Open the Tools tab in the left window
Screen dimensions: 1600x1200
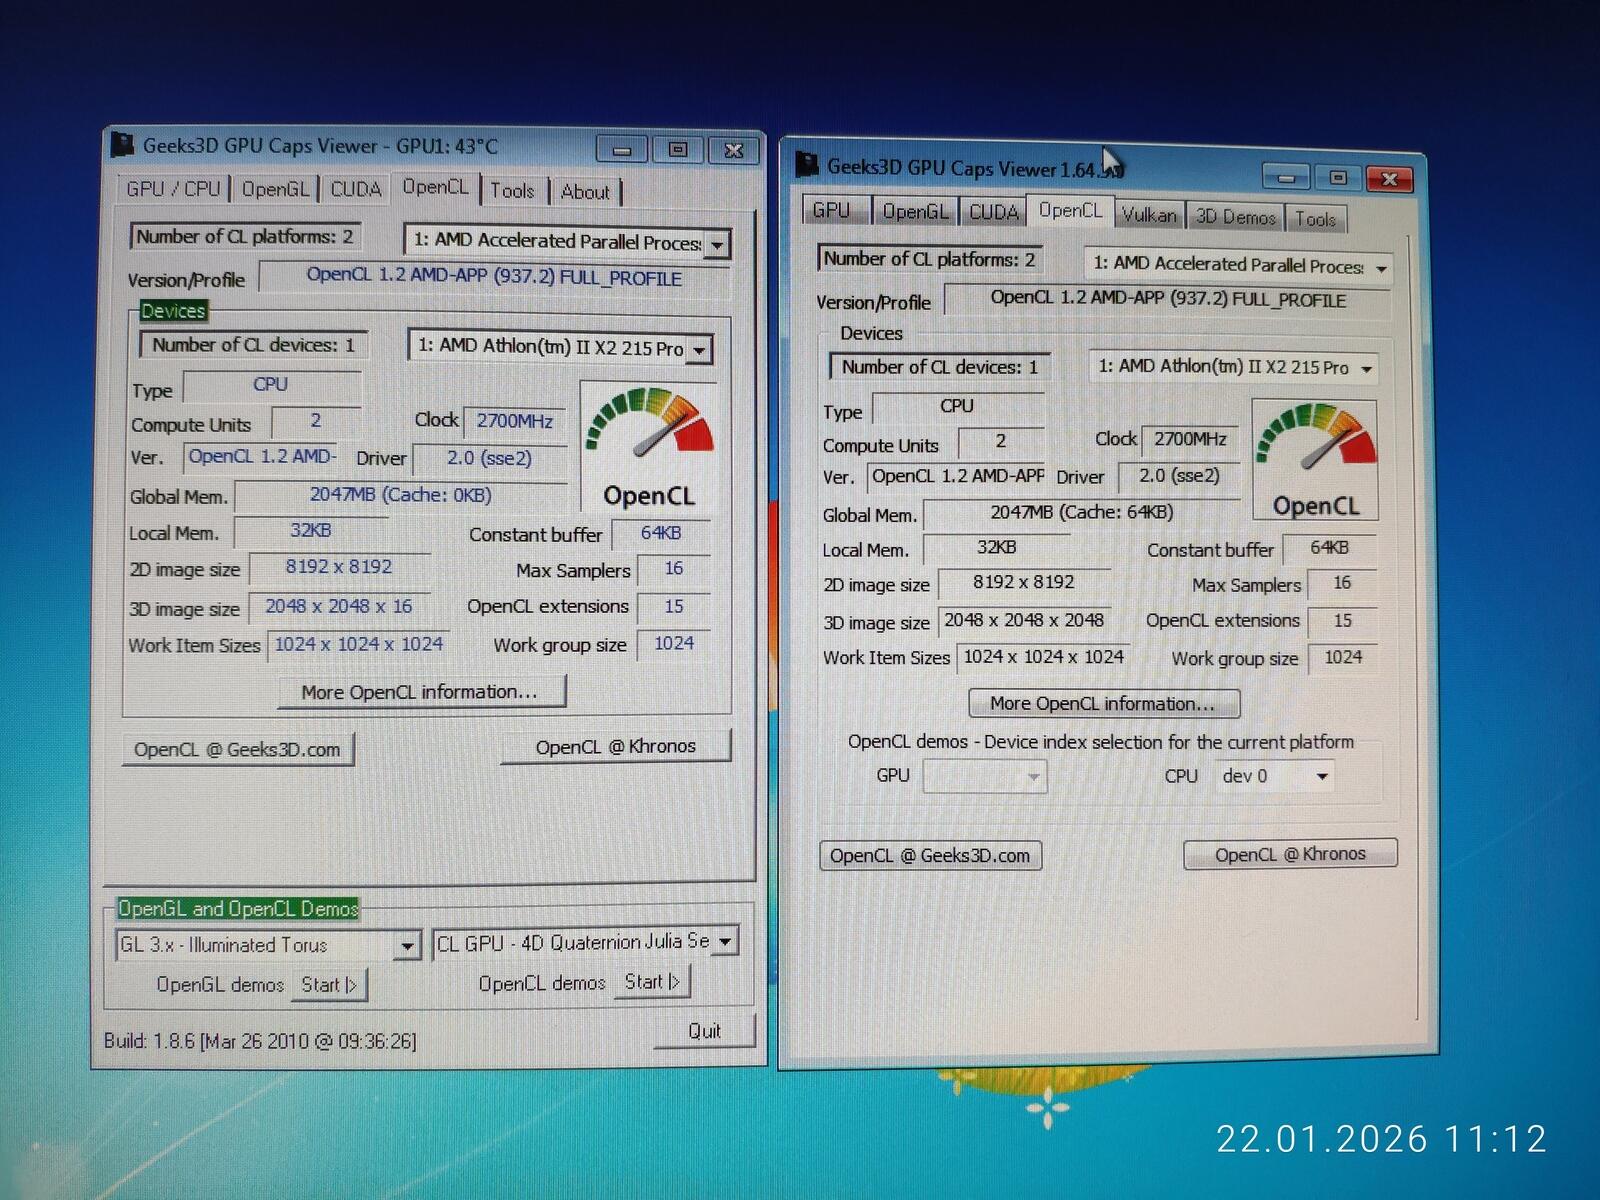[512, 190]
